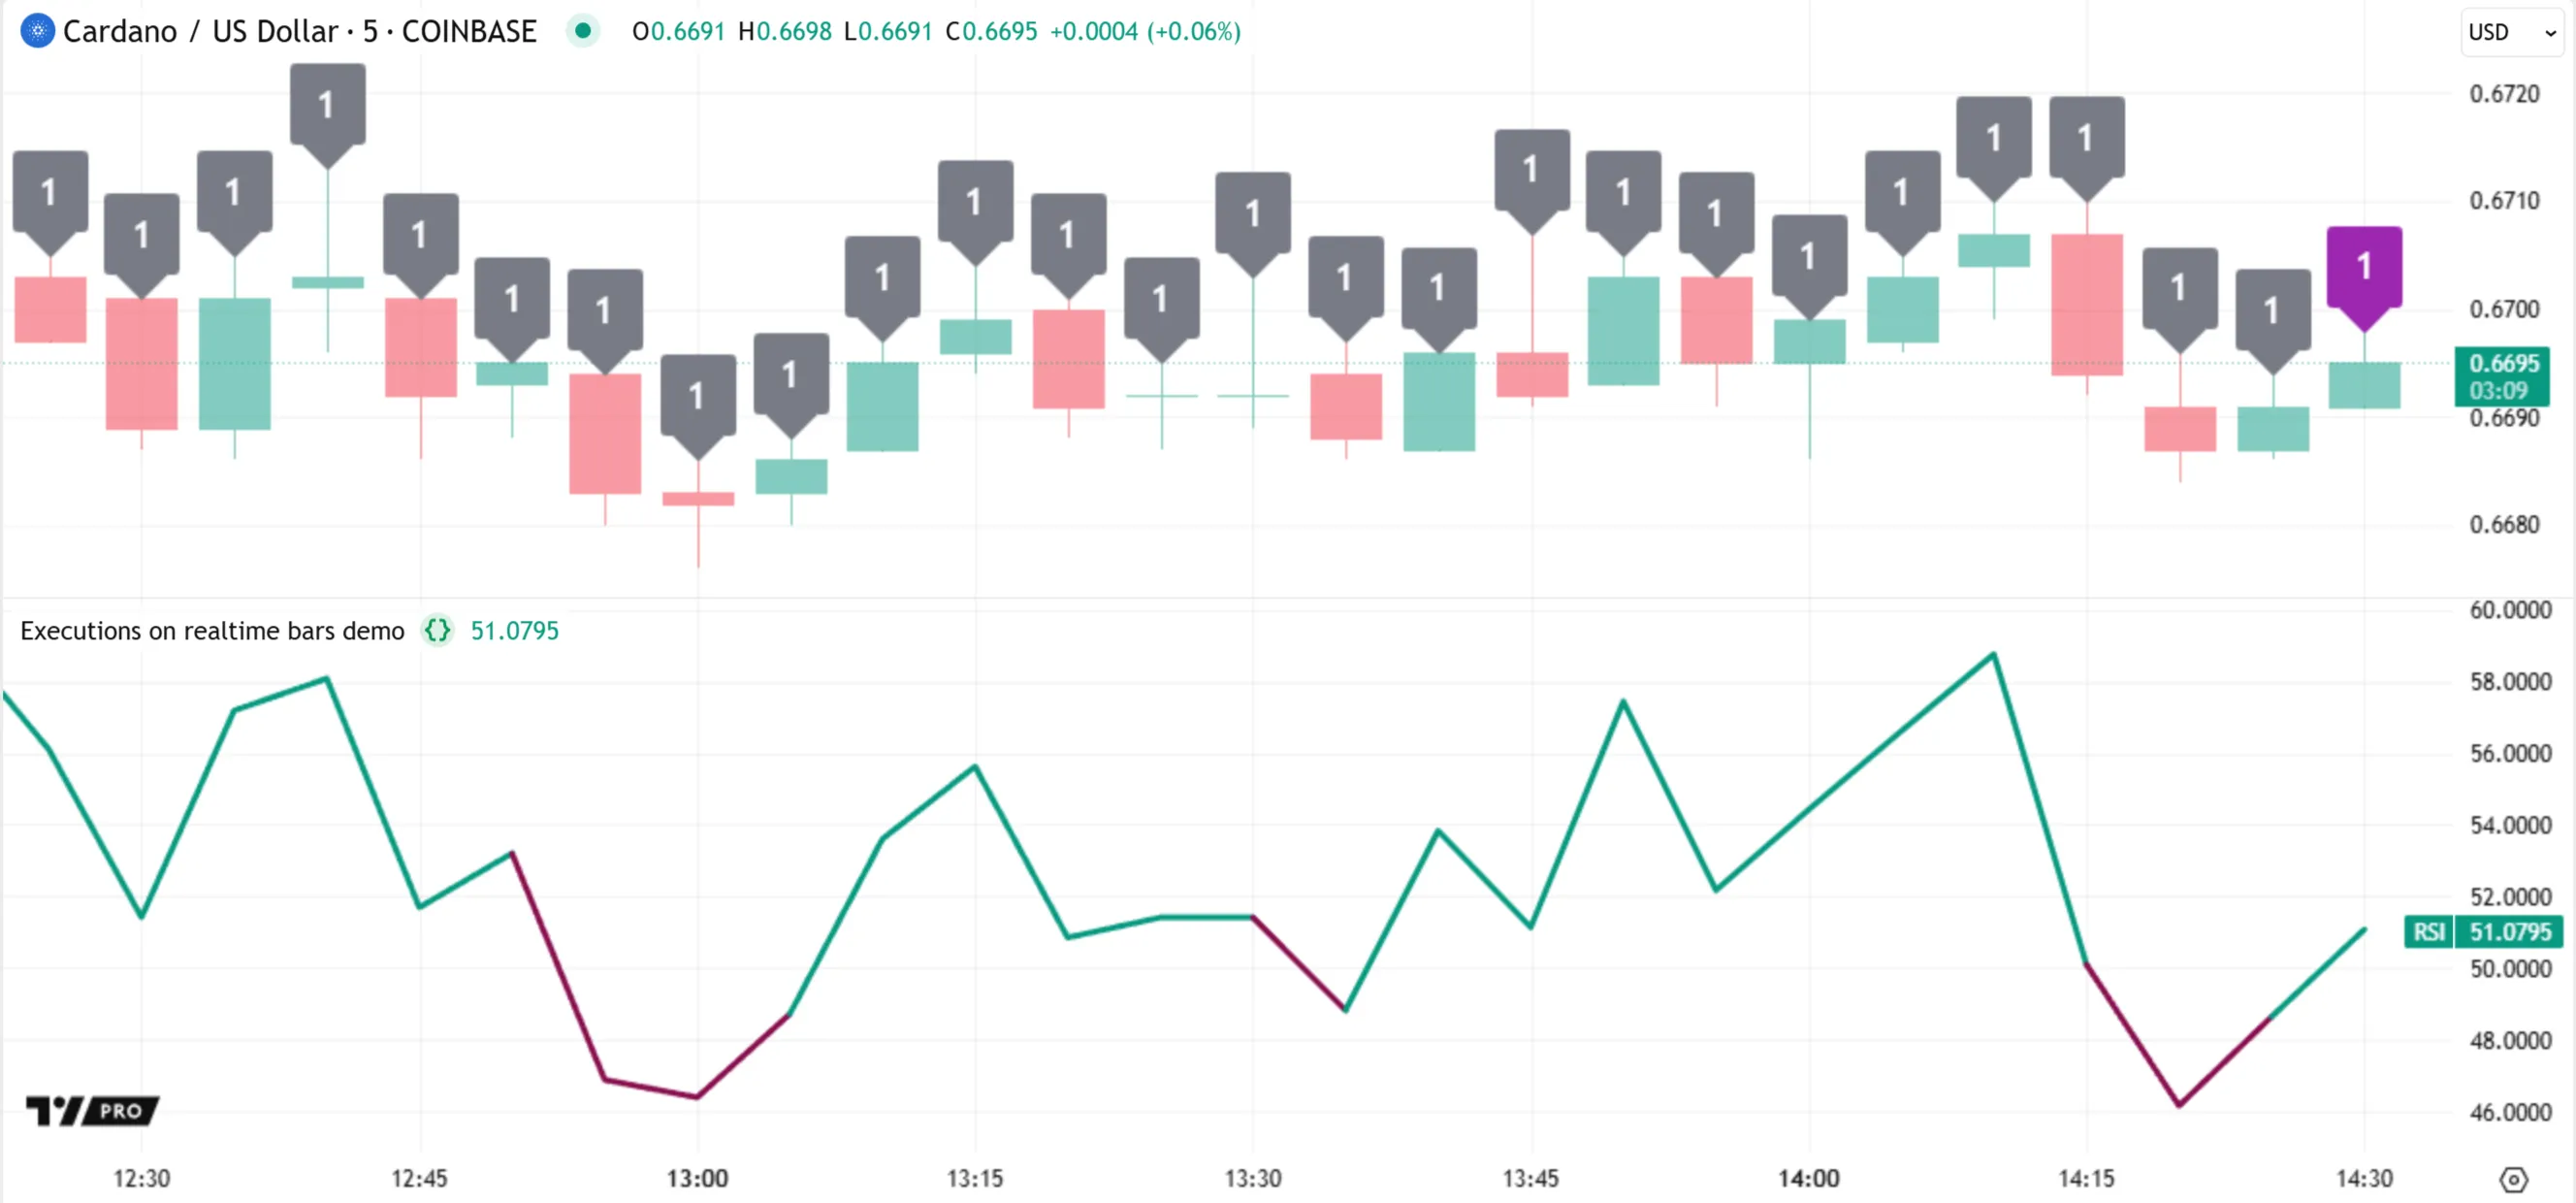Click the green RSI tag on the scale

pos(2428,932)
